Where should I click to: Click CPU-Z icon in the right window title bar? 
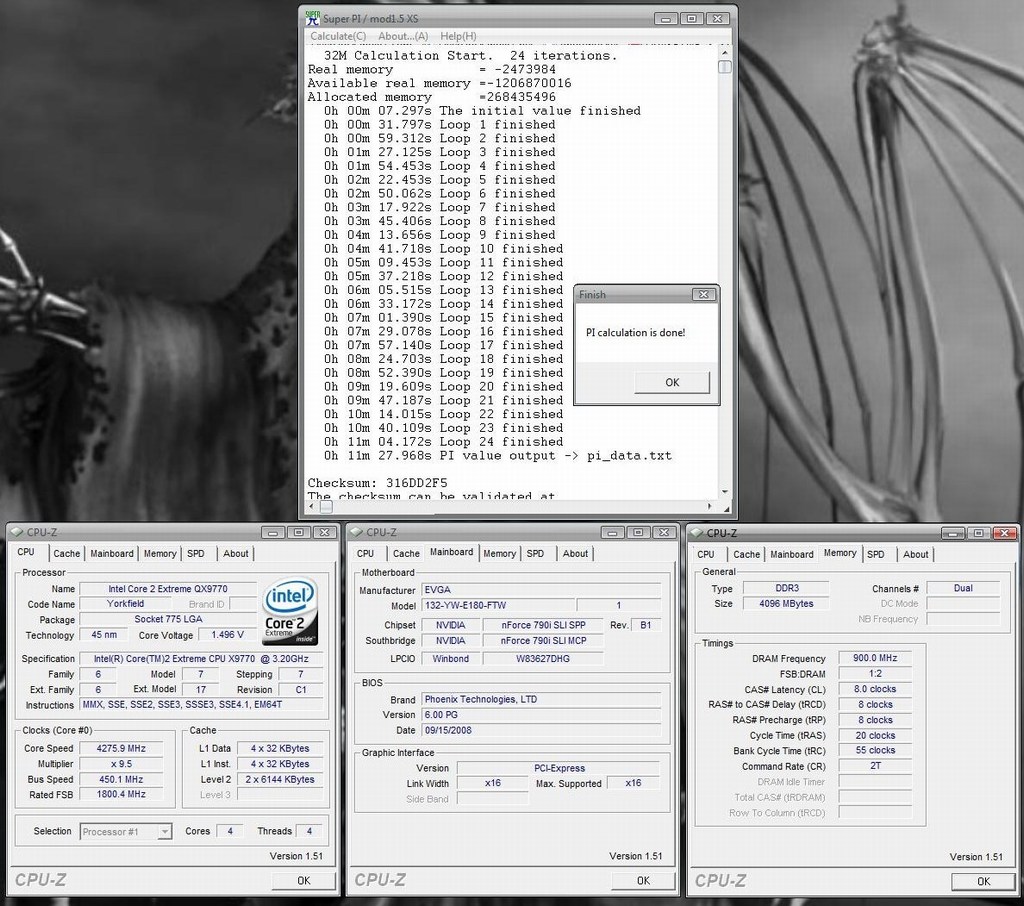click(697, 533)
